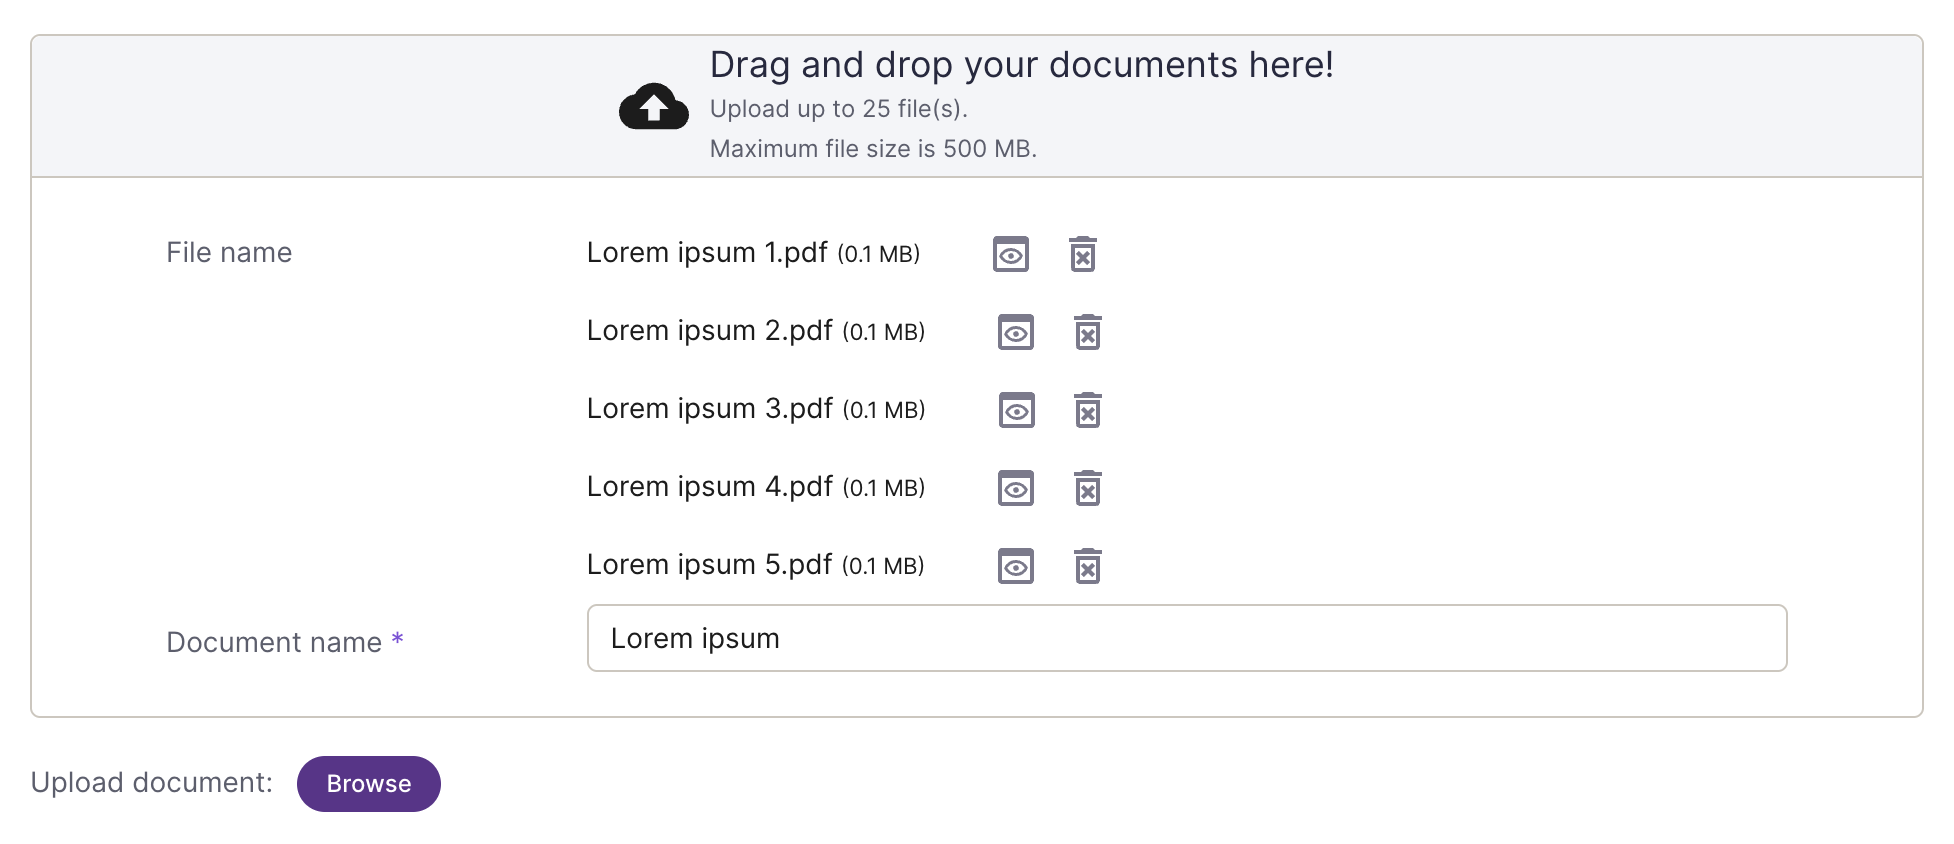Click the 'Drag and drop your documents here!' heading
Image resolution: width=1954 pixels, height=844 pixels.
1022,65
